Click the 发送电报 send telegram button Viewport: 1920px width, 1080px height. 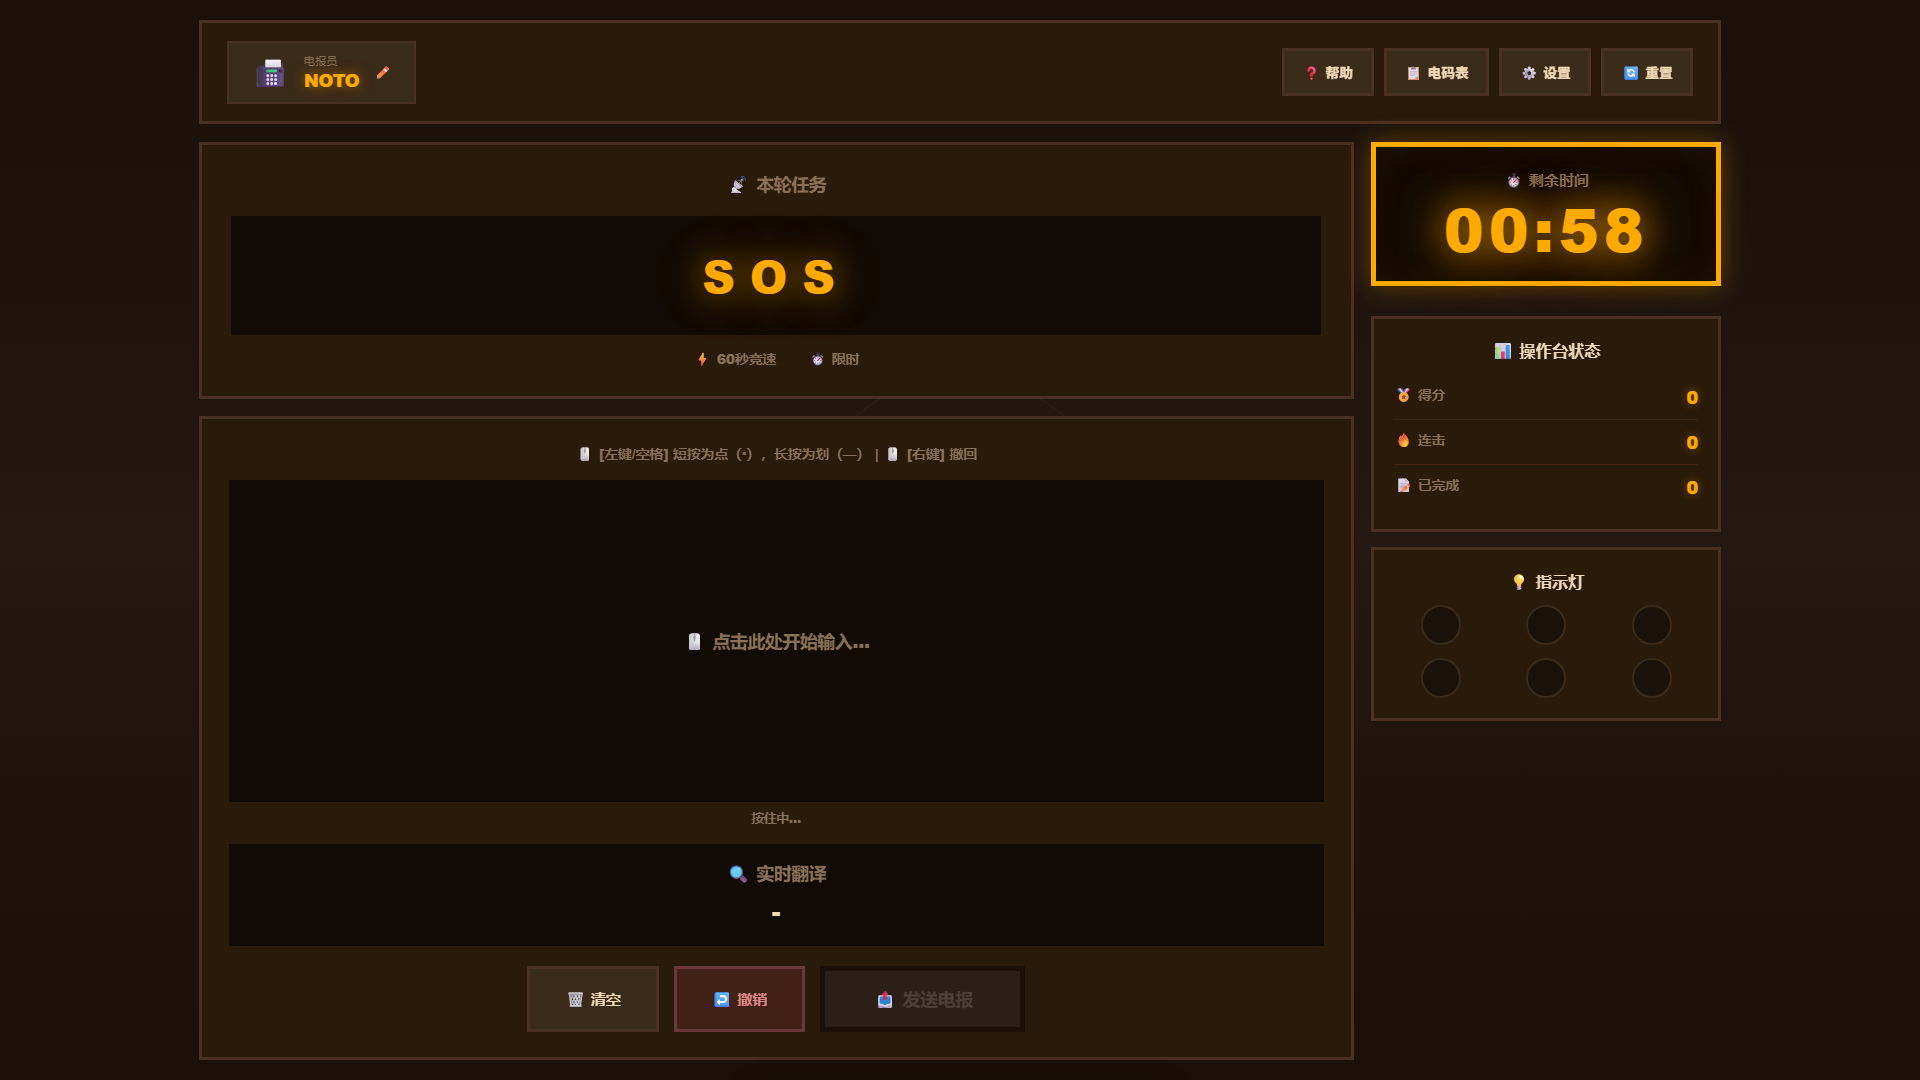pyautogui.click(x=922, y=999)
